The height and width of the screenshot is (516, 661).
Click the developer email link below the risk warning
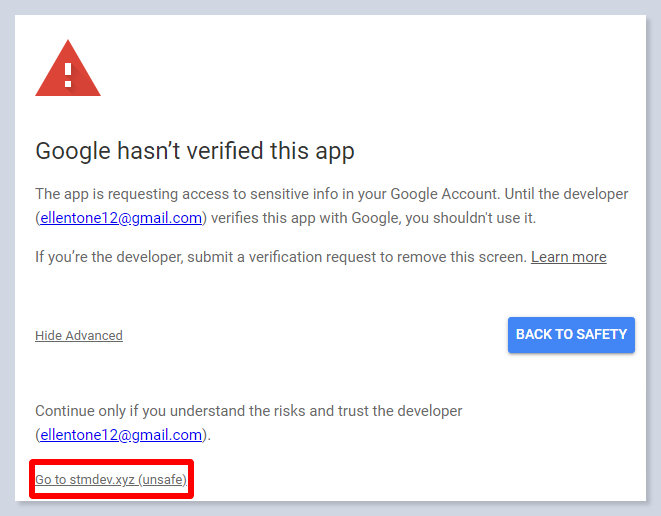(121, 435)
